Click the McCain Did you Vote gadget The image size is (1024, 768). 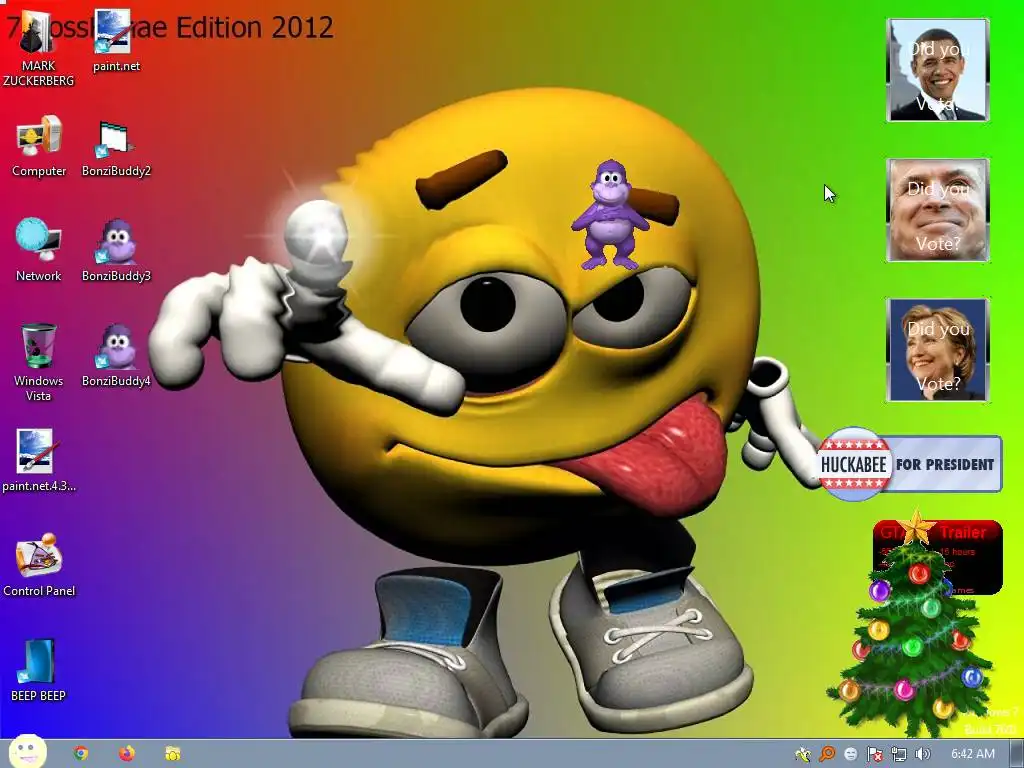[938, 210]
